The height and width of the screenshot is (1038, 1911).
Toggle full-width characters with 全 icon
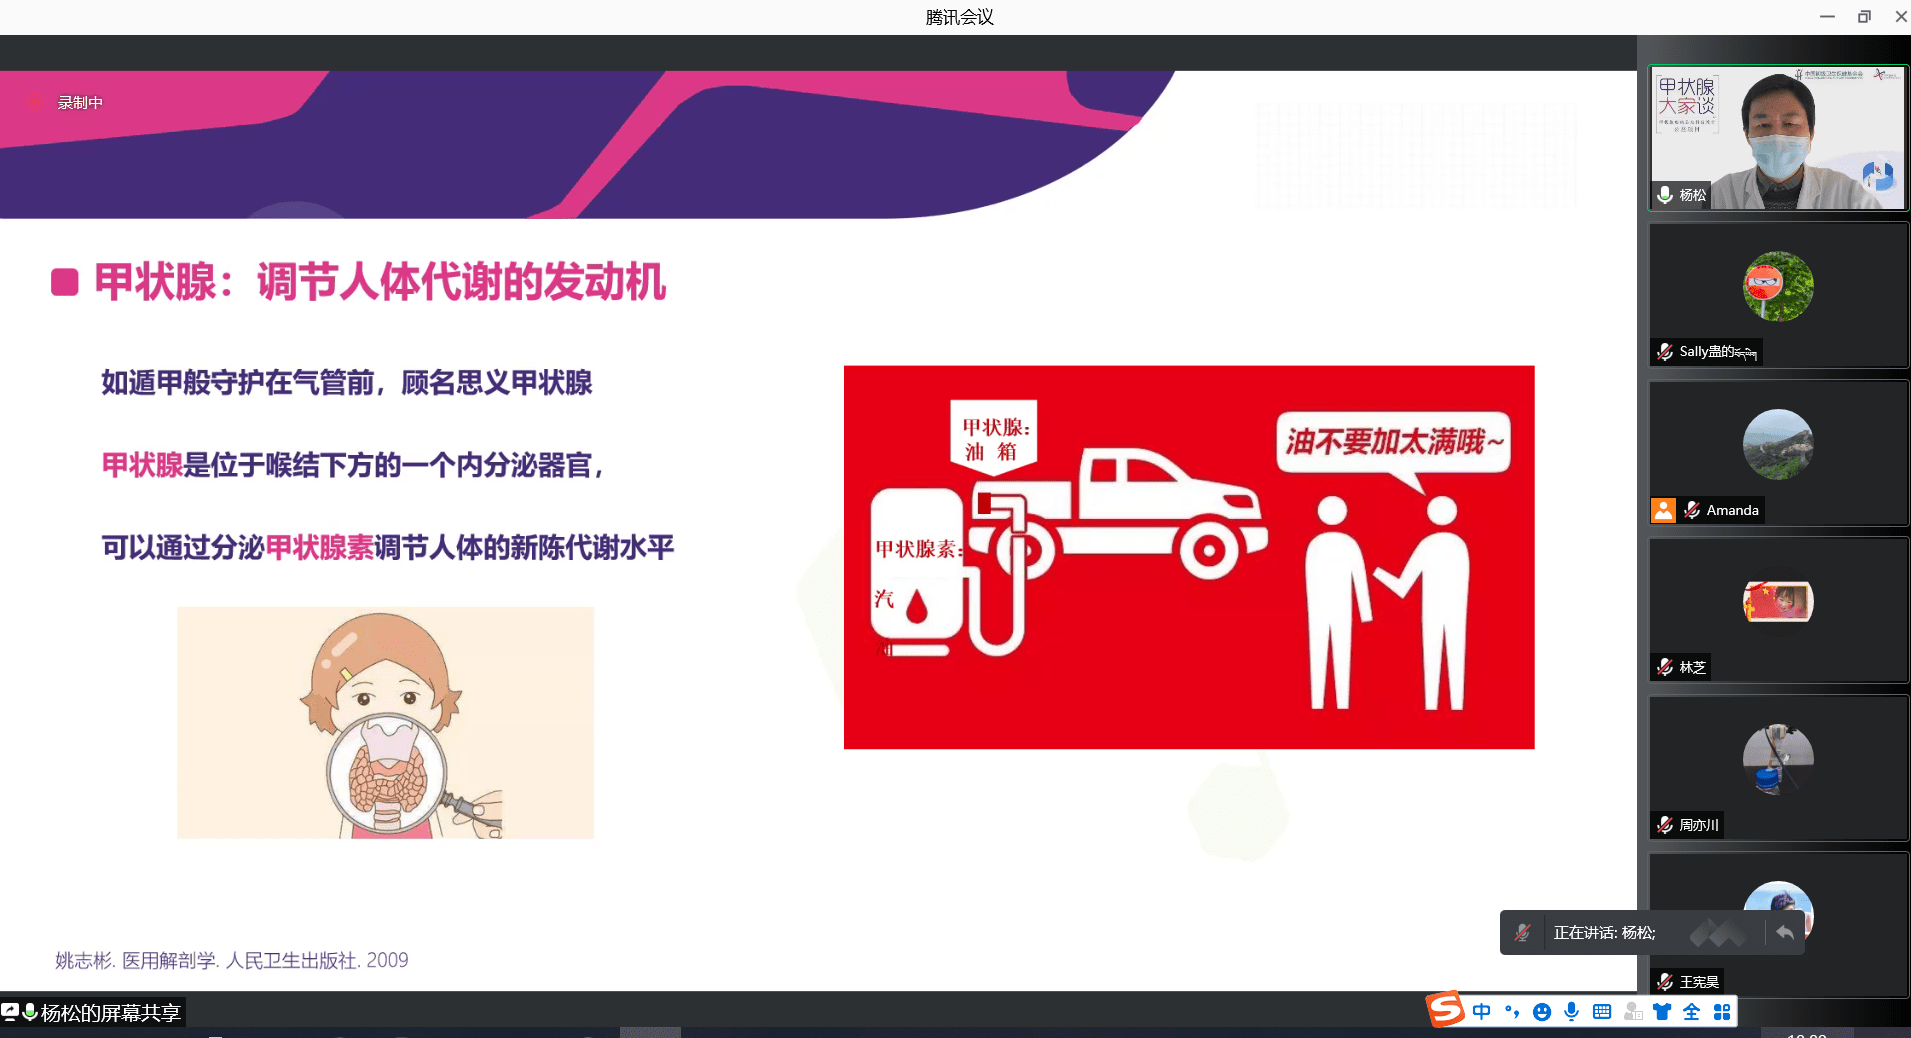coord(1692,1011)
